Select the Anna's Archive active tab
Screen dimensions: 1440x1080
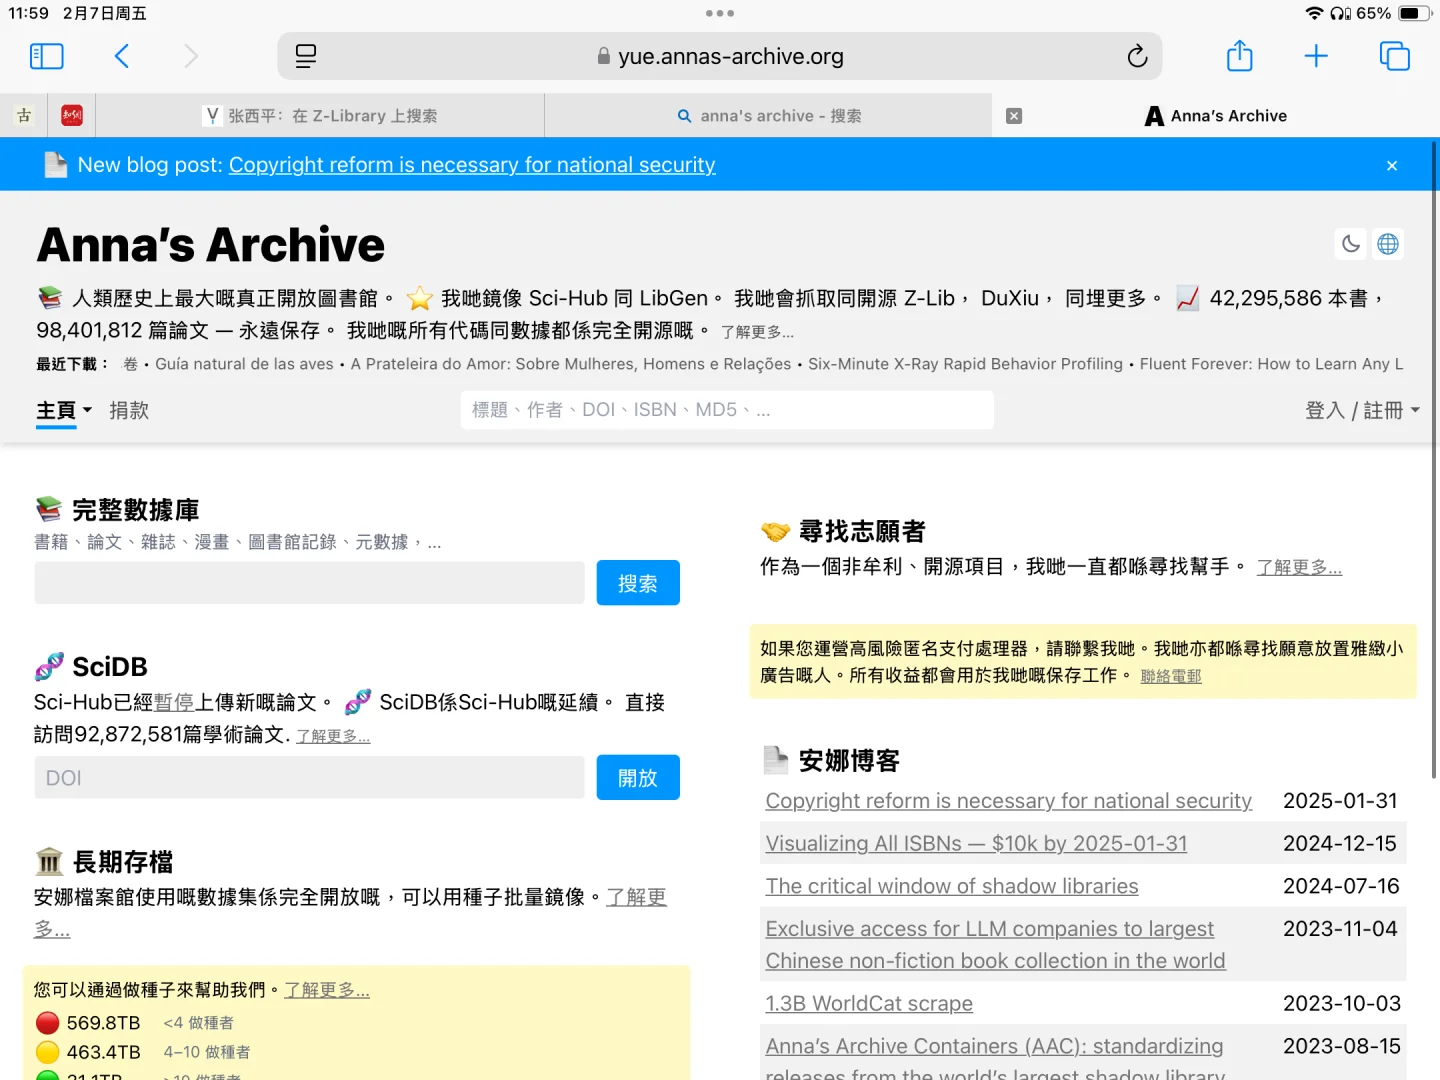[x=1216, y=116]
